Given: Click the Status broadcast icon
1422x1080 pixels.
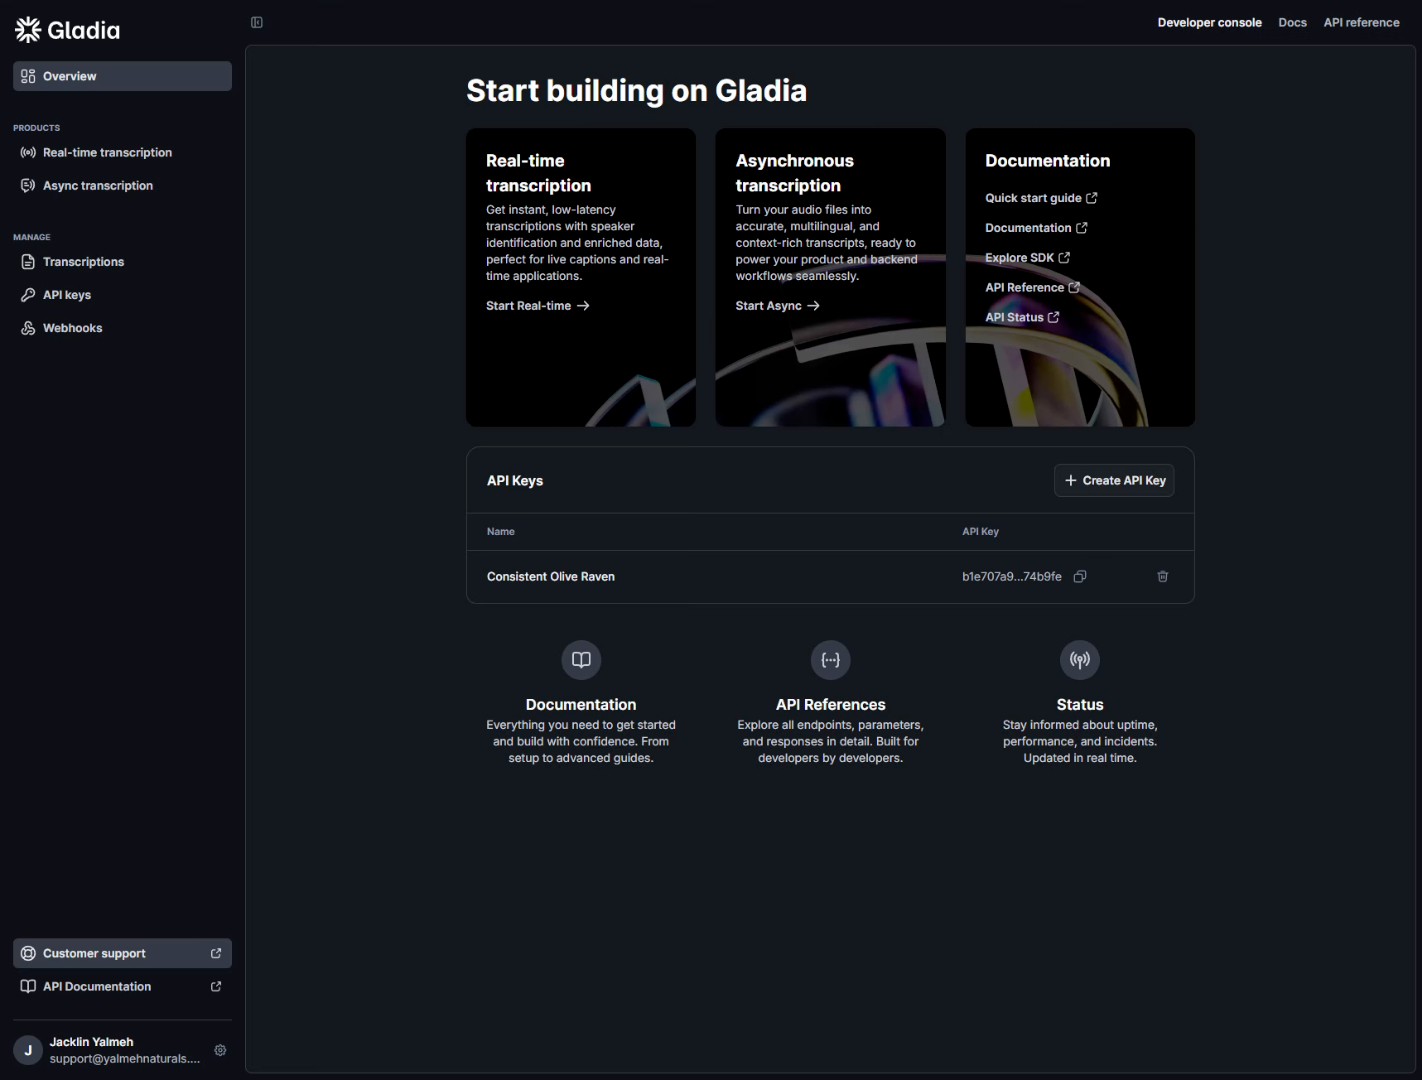Looking at the screenshot, I should (1080, 660).
